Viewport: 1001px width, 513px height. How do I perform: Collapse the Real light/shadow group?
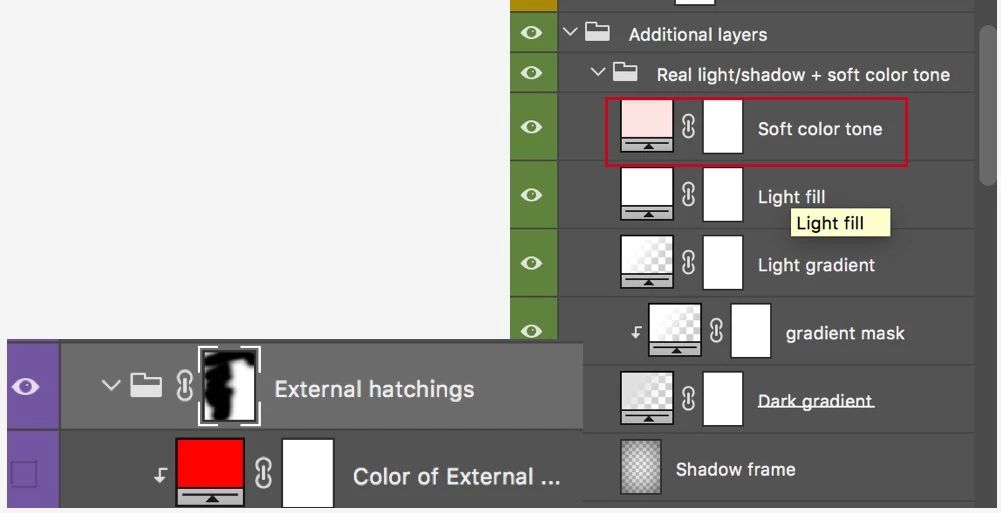tap(598, 72)
